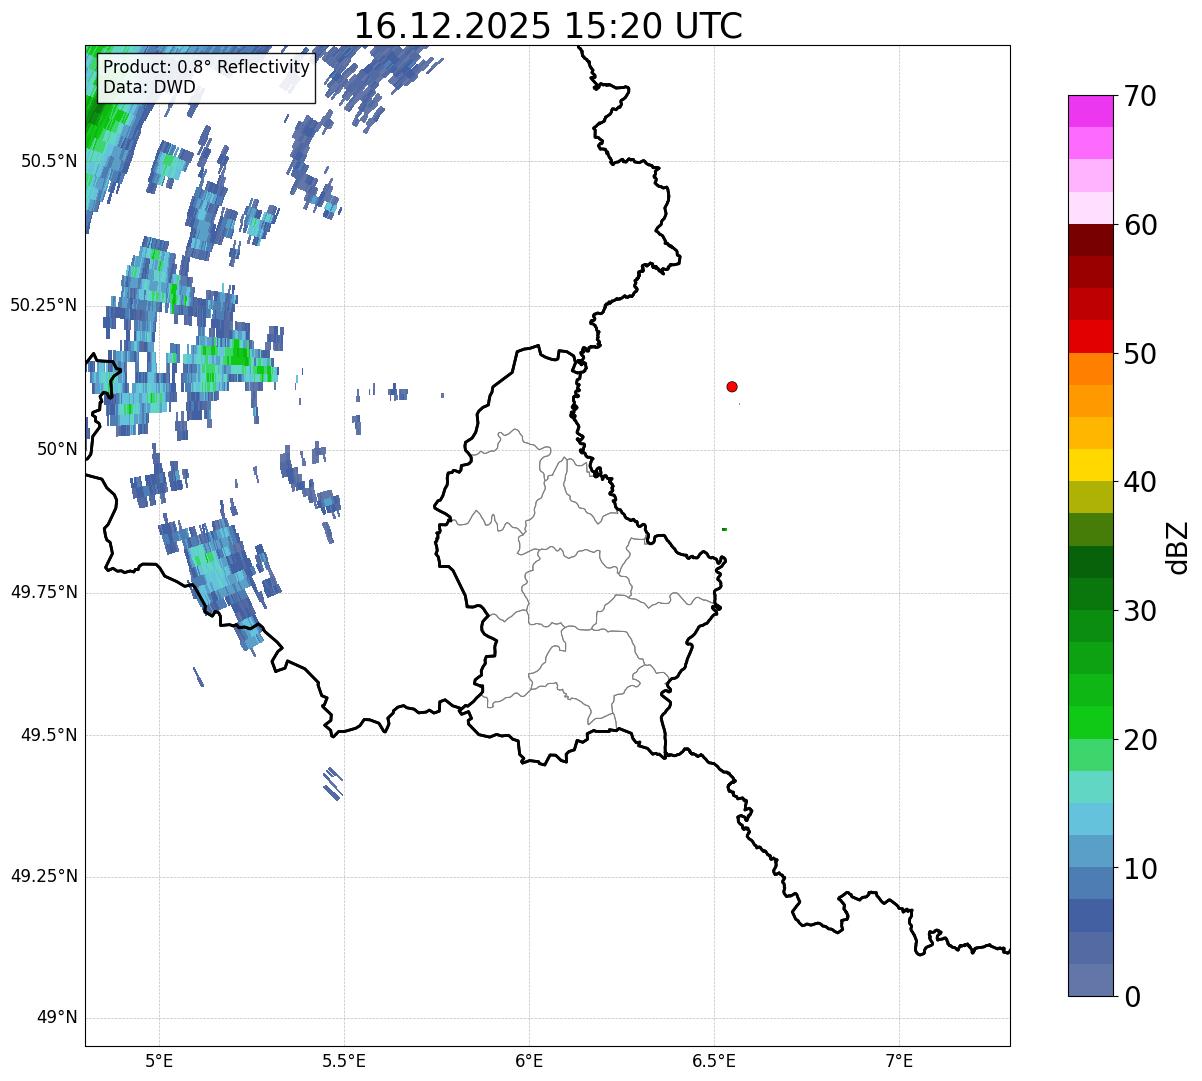Click the title '16.12.2025 15:20 UTC'
The width and height of the screenshot is (1202, 1081).
[x=548, y=25]
